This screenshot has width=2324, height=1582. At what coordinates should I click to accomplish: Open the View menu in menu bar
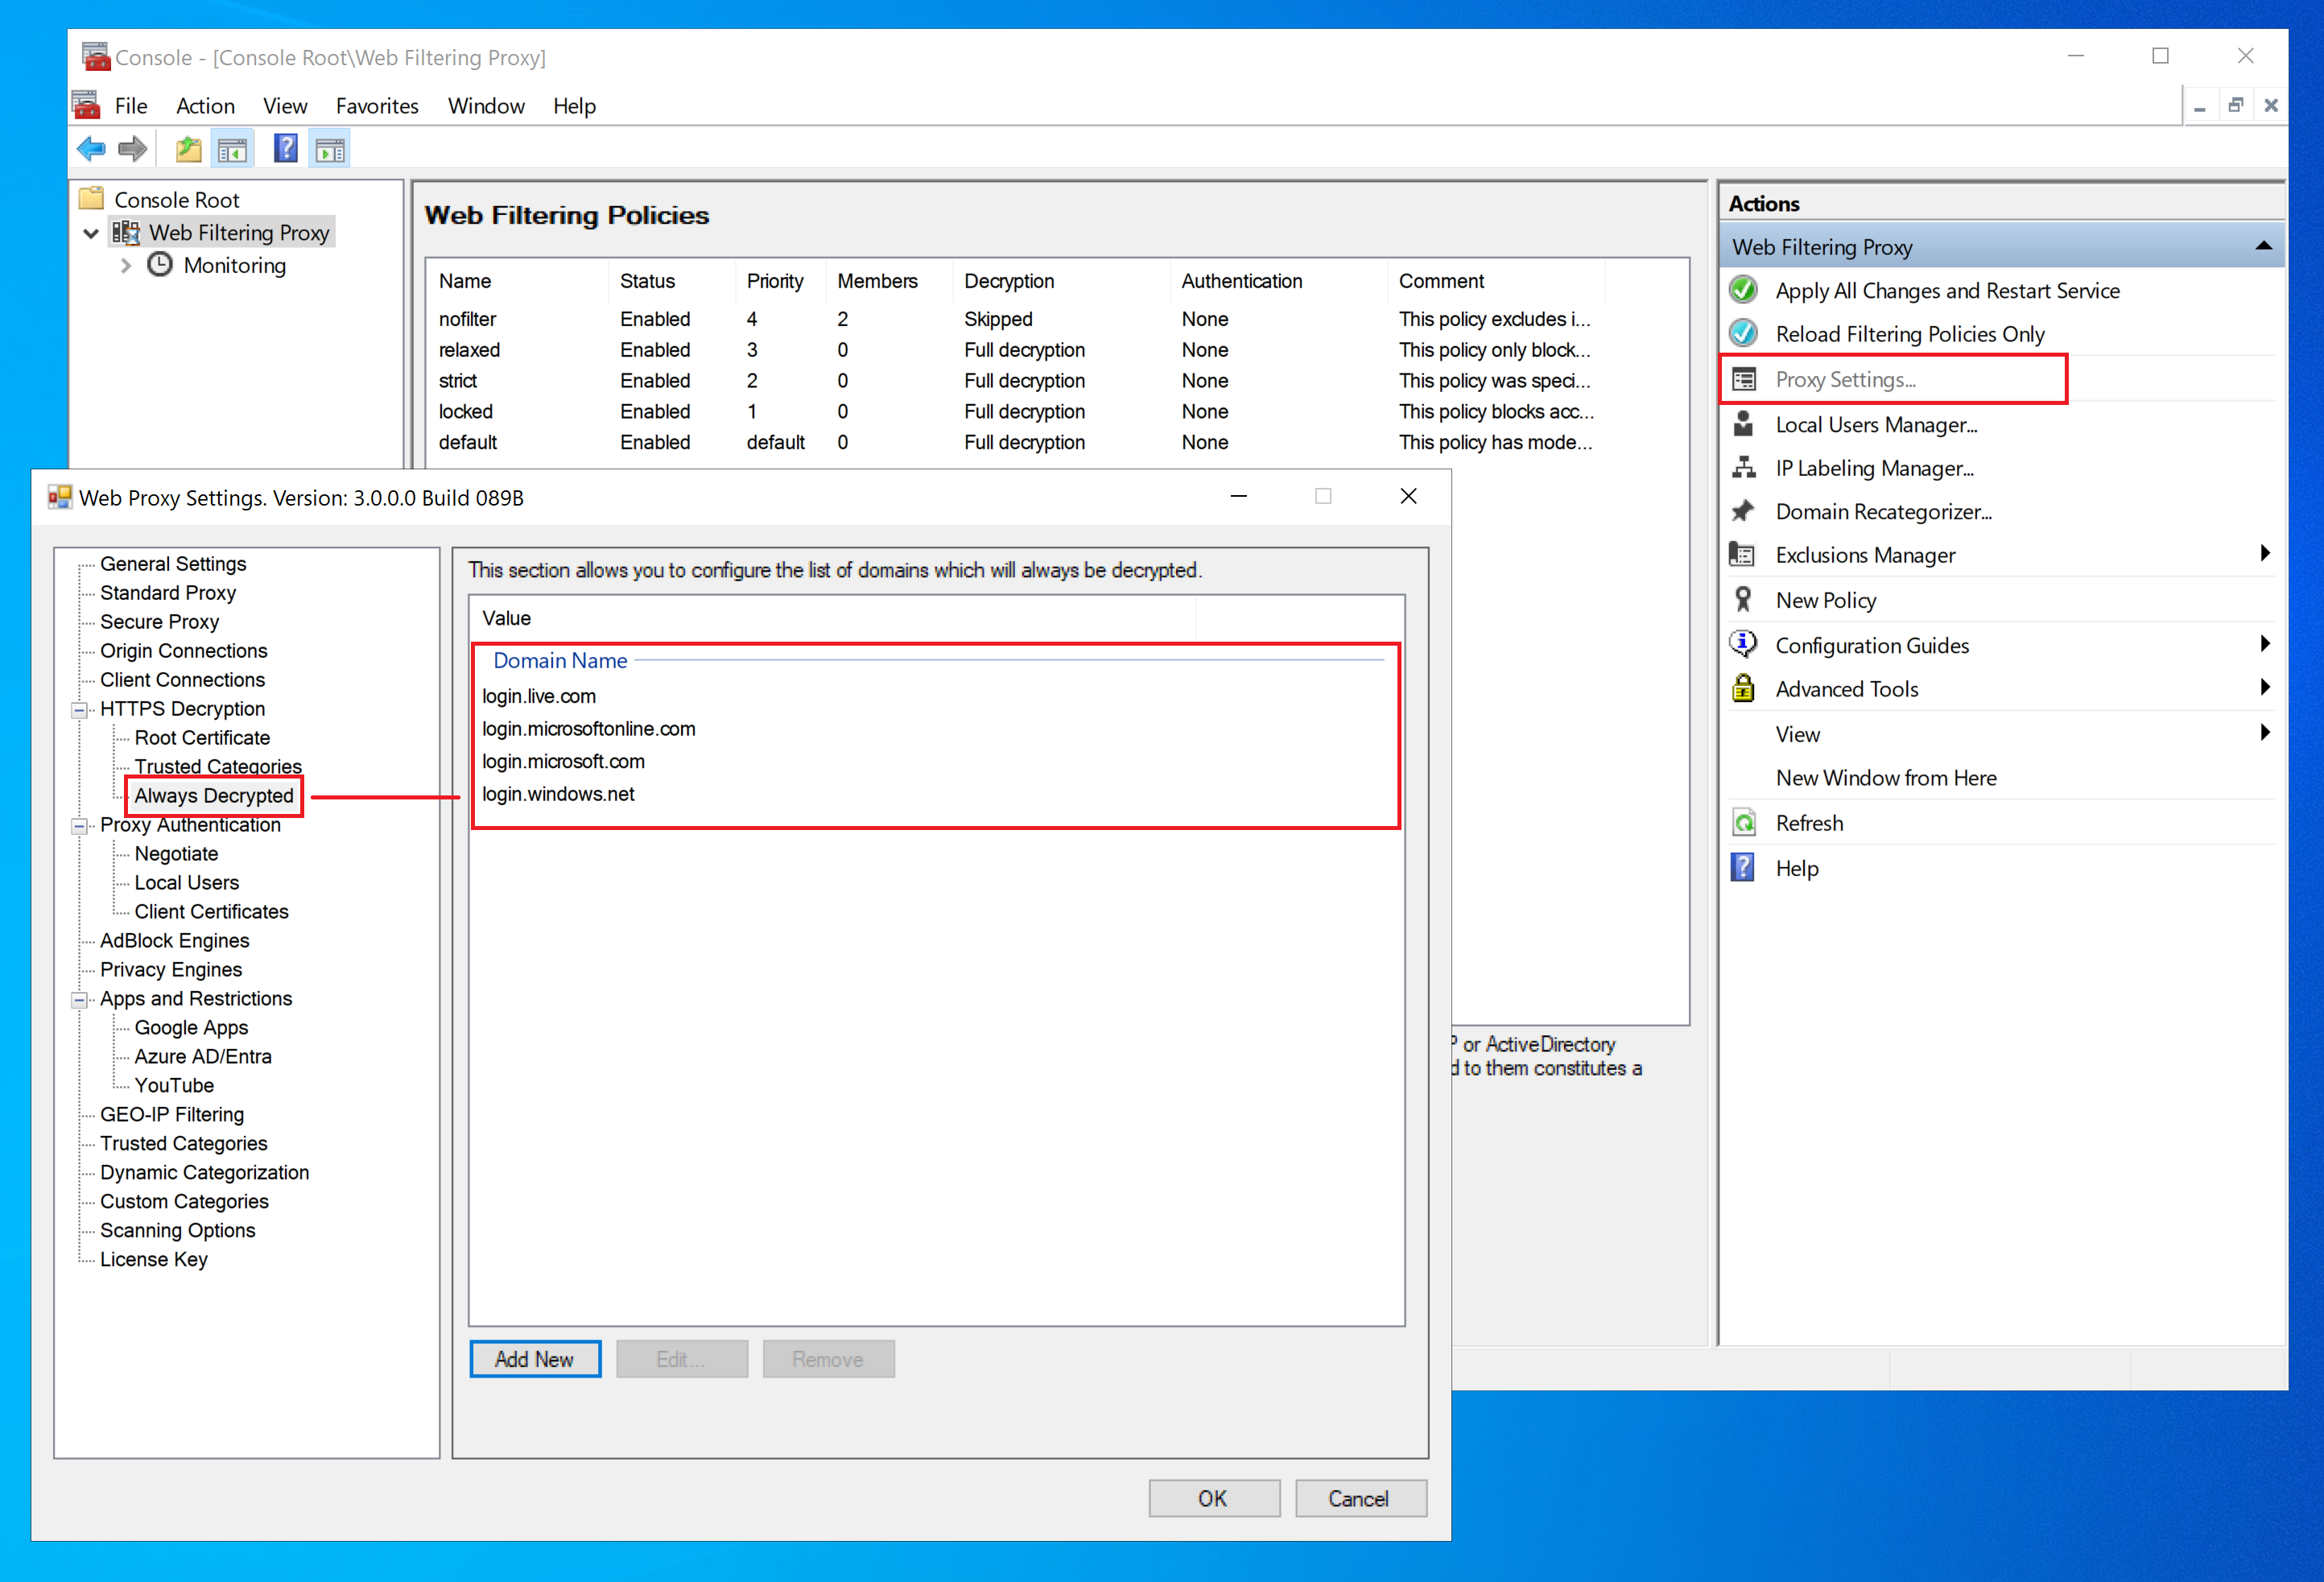[285, 106]
